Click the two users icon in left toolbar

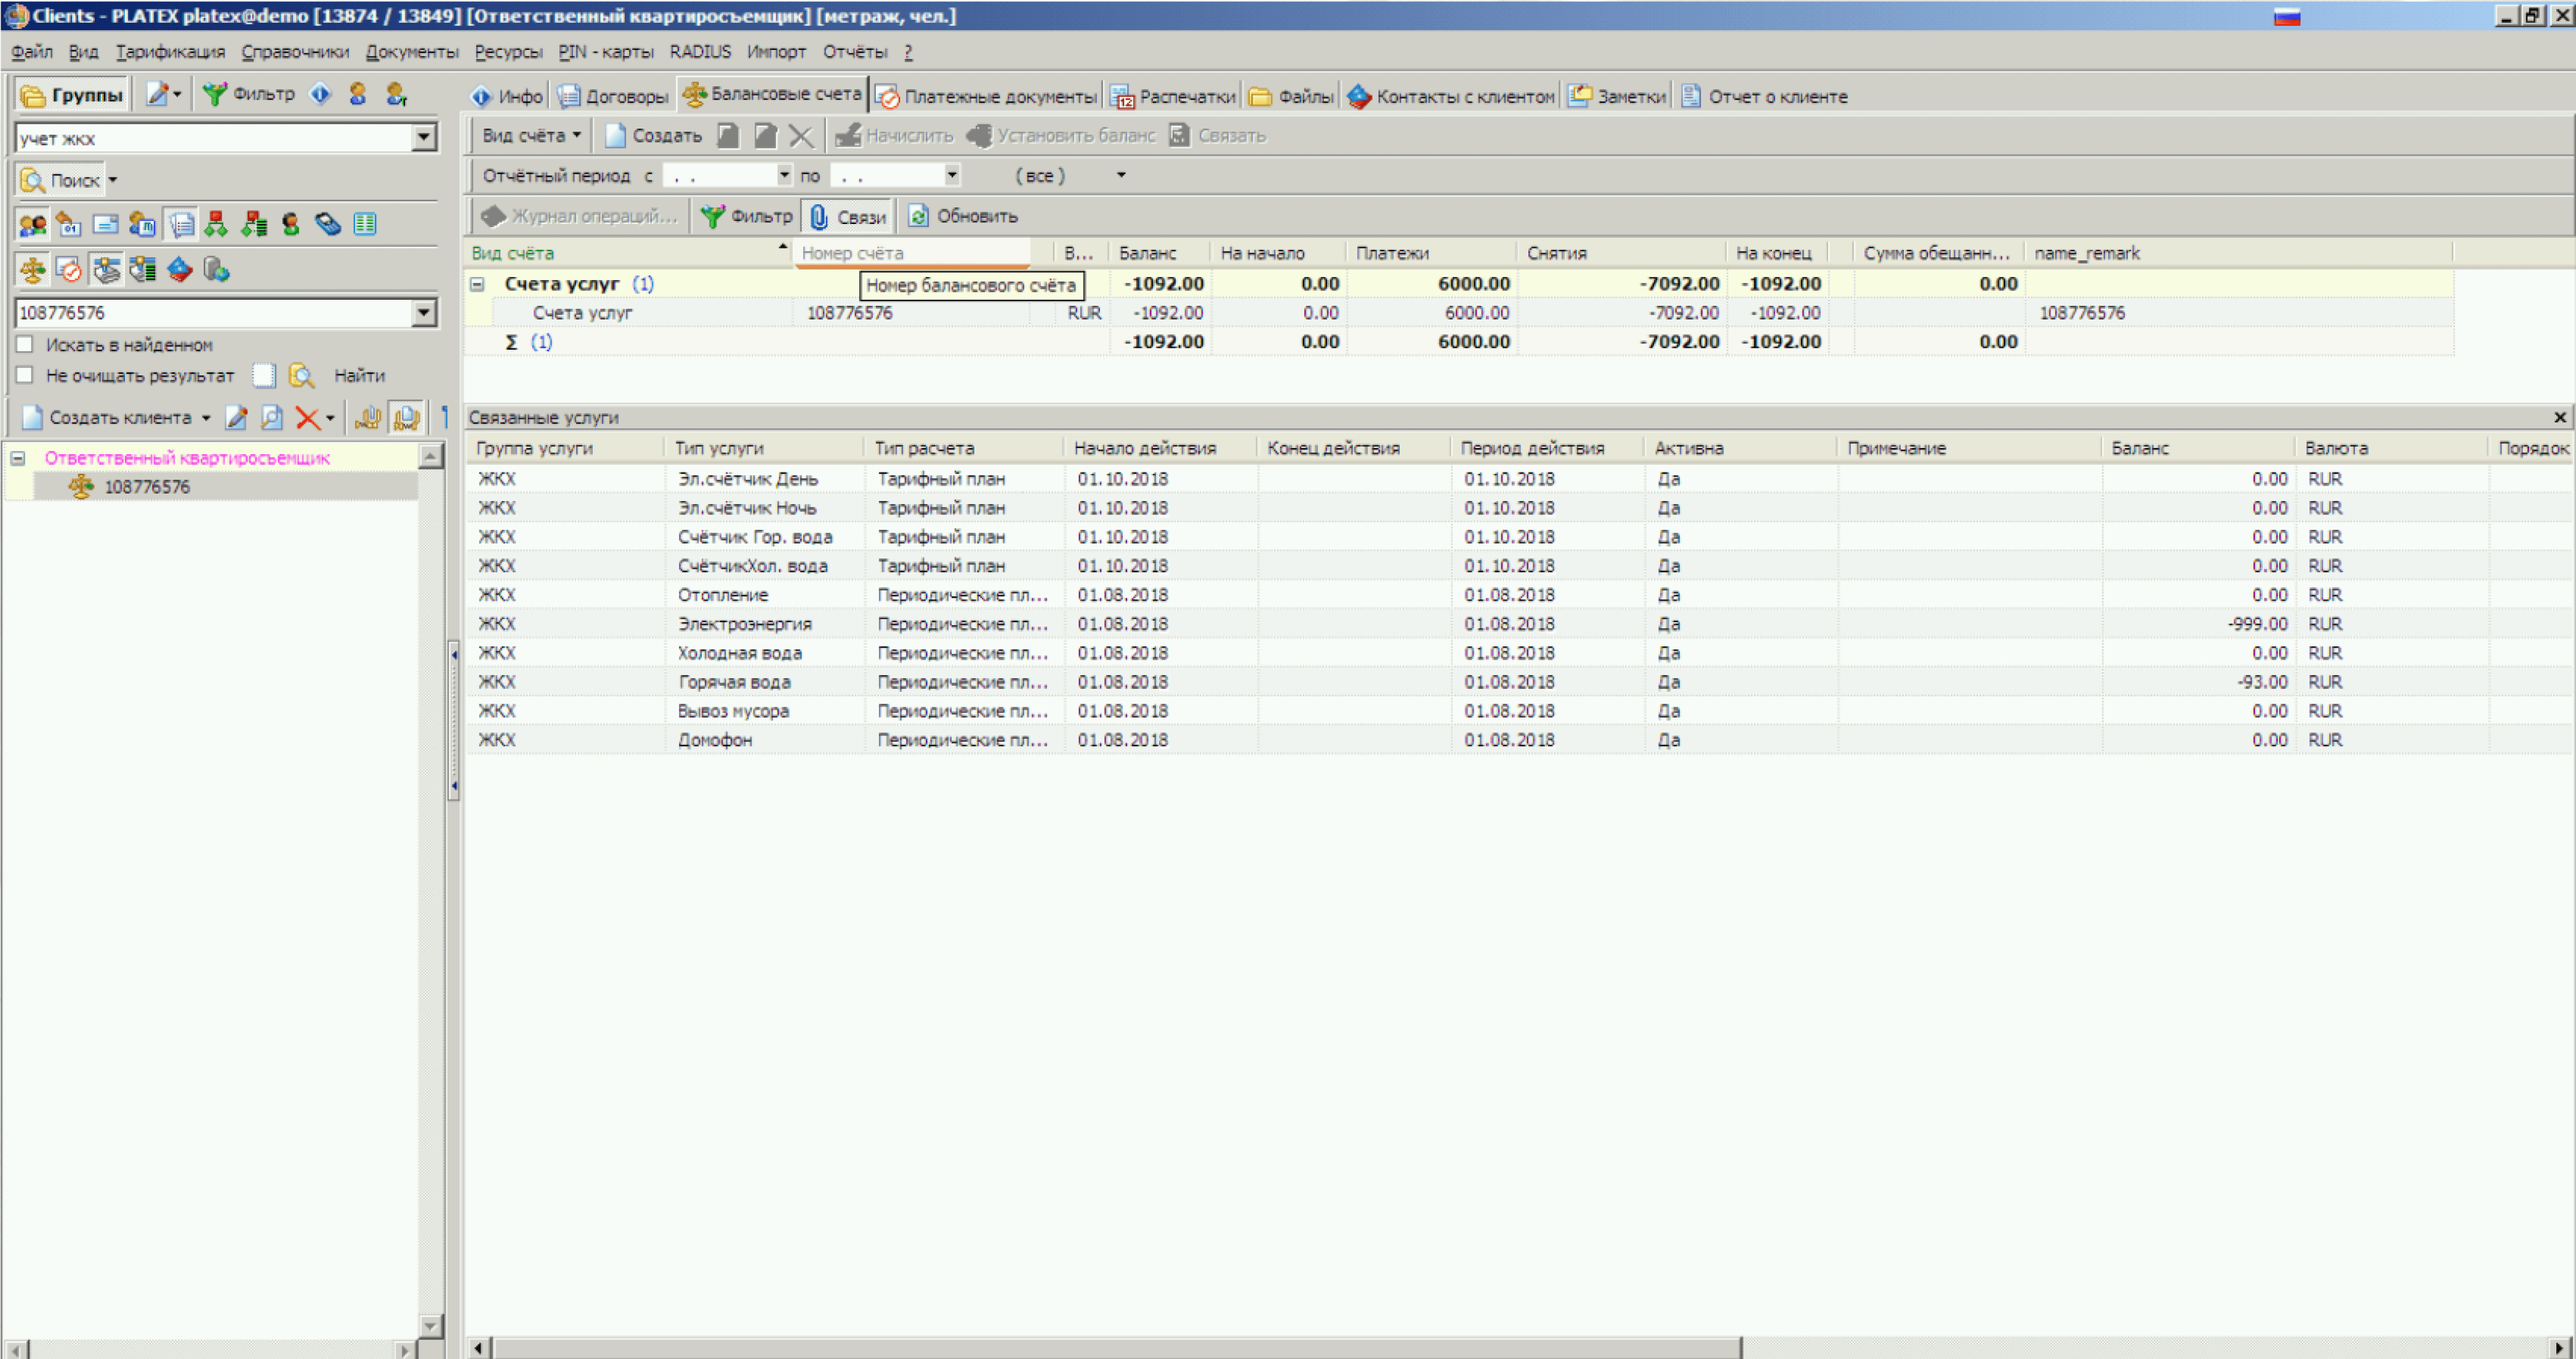(32, 224)
